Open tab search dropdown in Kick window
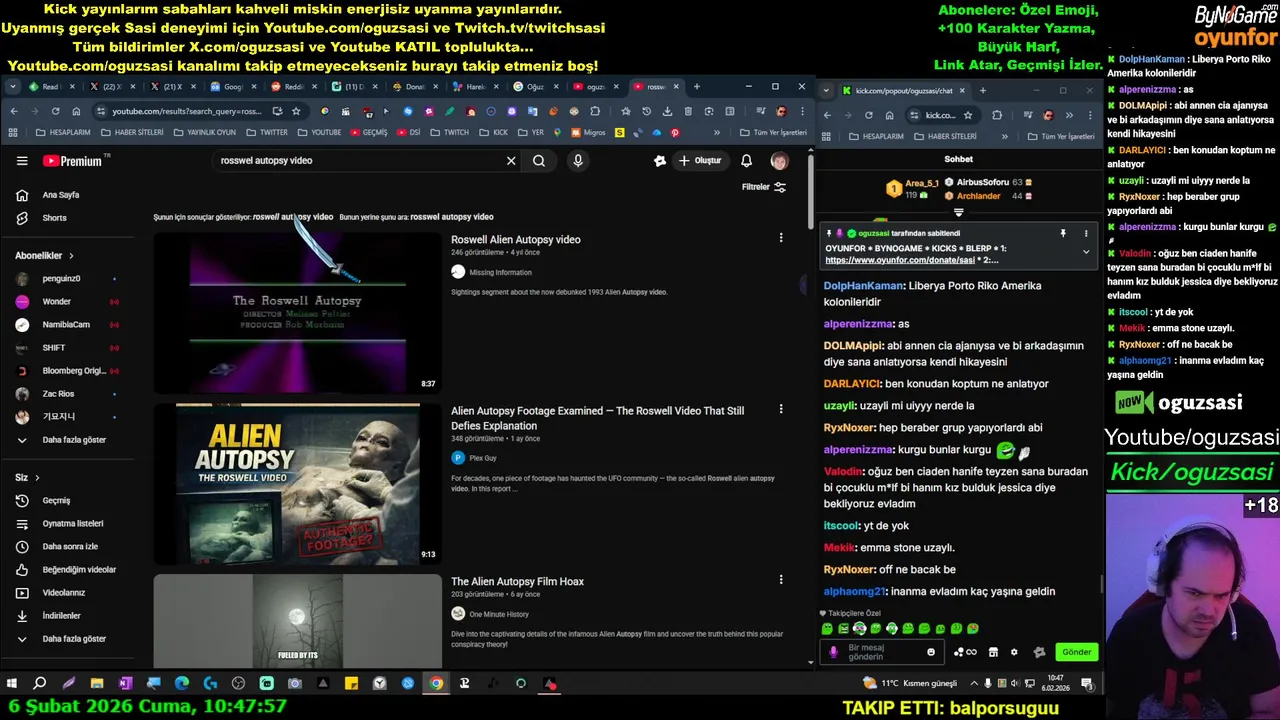The image size is (1280, 720). click(x=827, y=91)
